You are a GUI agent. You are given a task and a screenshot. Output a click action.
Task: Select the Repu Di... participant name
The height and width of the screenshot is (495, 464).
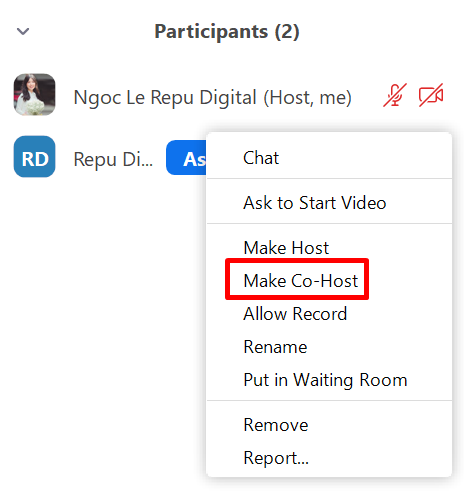point(113,159)
